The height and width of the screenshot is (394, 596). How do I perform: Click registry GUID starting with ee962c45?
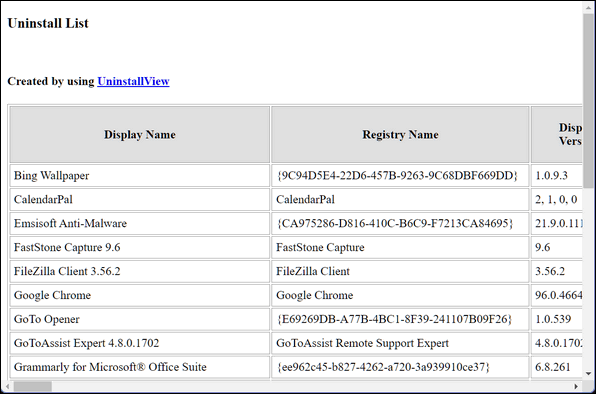click(x=400, y=367)
